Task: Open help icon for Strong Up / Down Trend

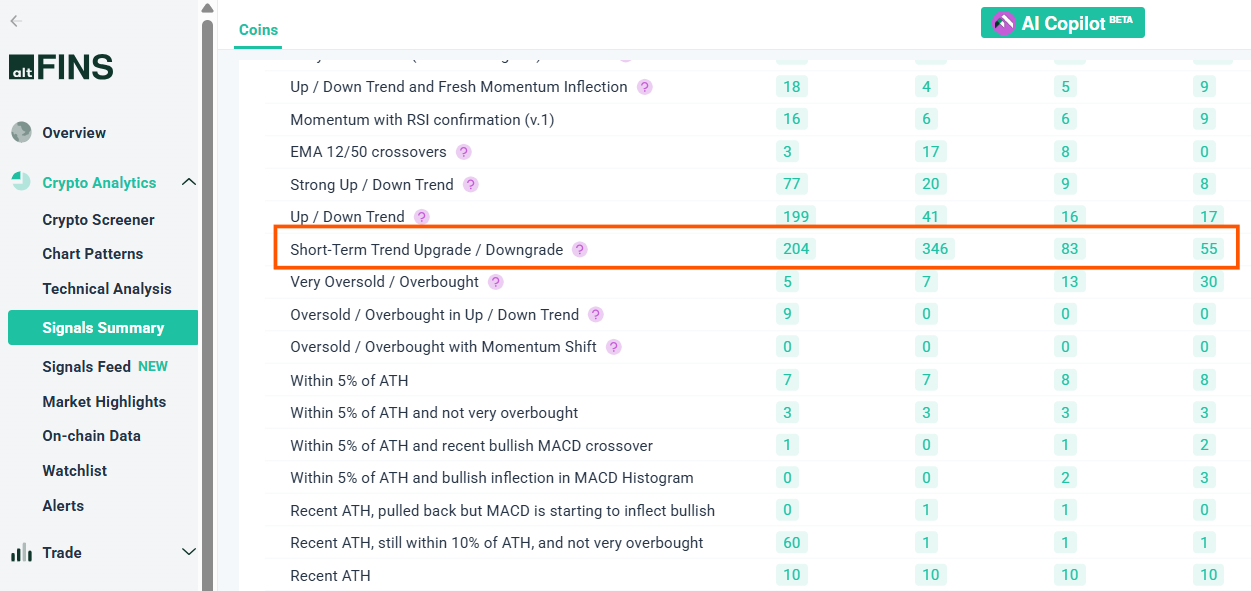Action: coord(471,185)
